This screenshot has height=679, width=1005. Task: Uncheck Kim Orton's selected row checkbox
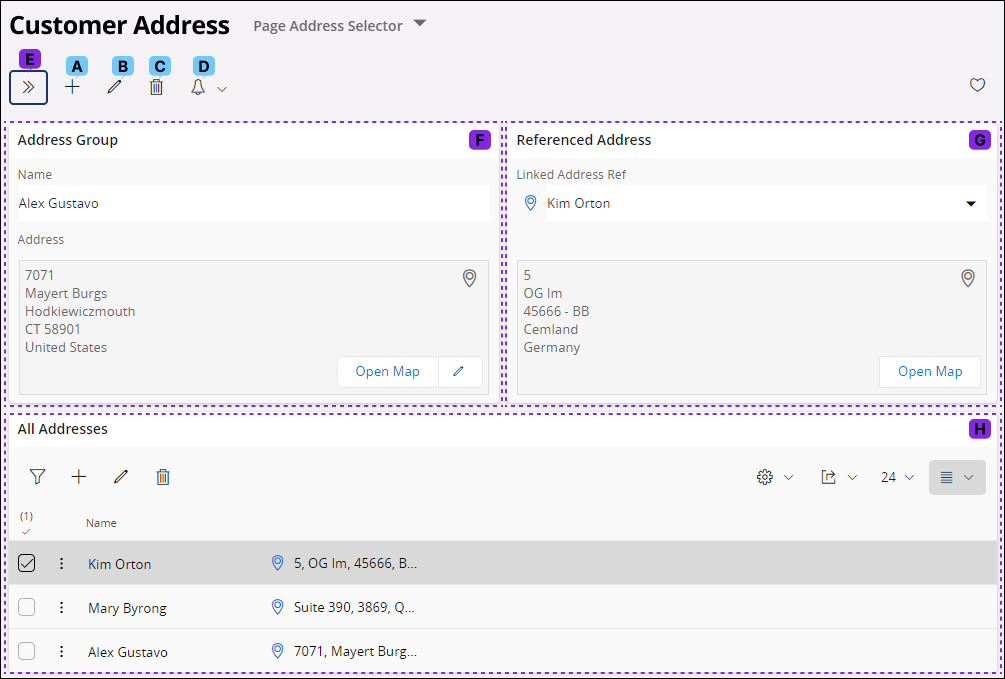(26, 563)
